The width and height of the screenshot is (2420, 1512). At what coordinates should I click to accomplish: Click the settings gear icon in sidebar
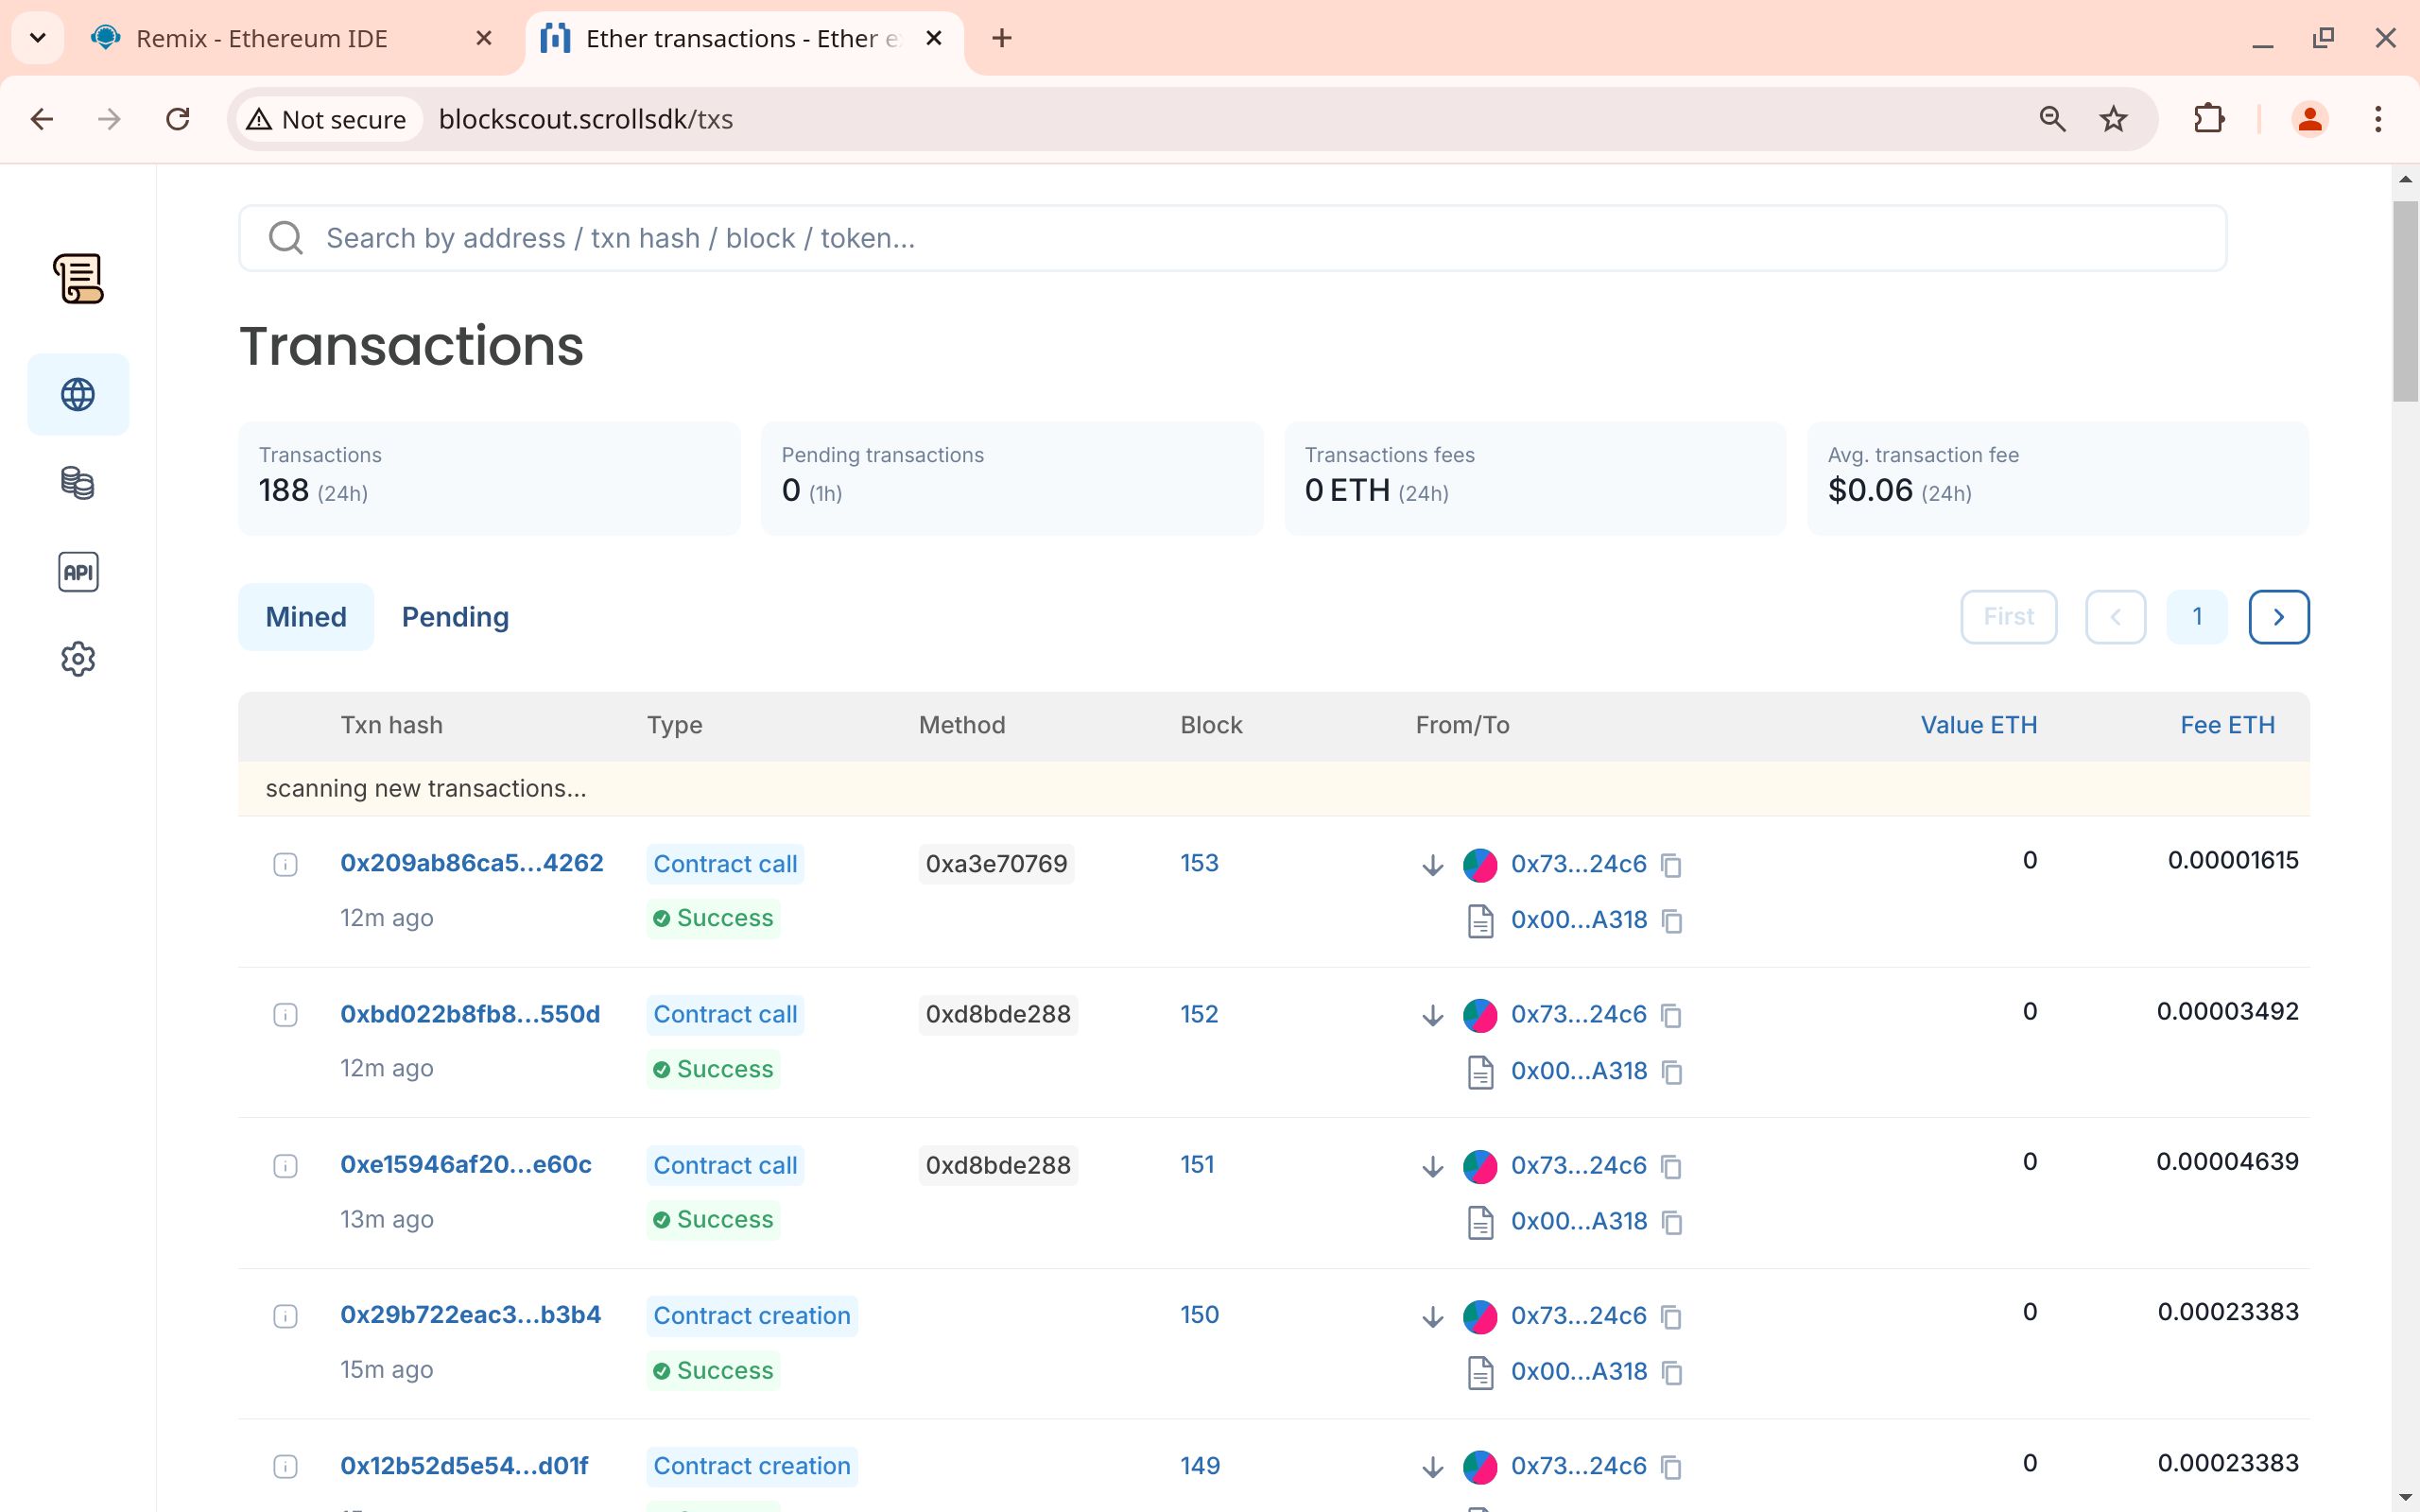point(78,659)
